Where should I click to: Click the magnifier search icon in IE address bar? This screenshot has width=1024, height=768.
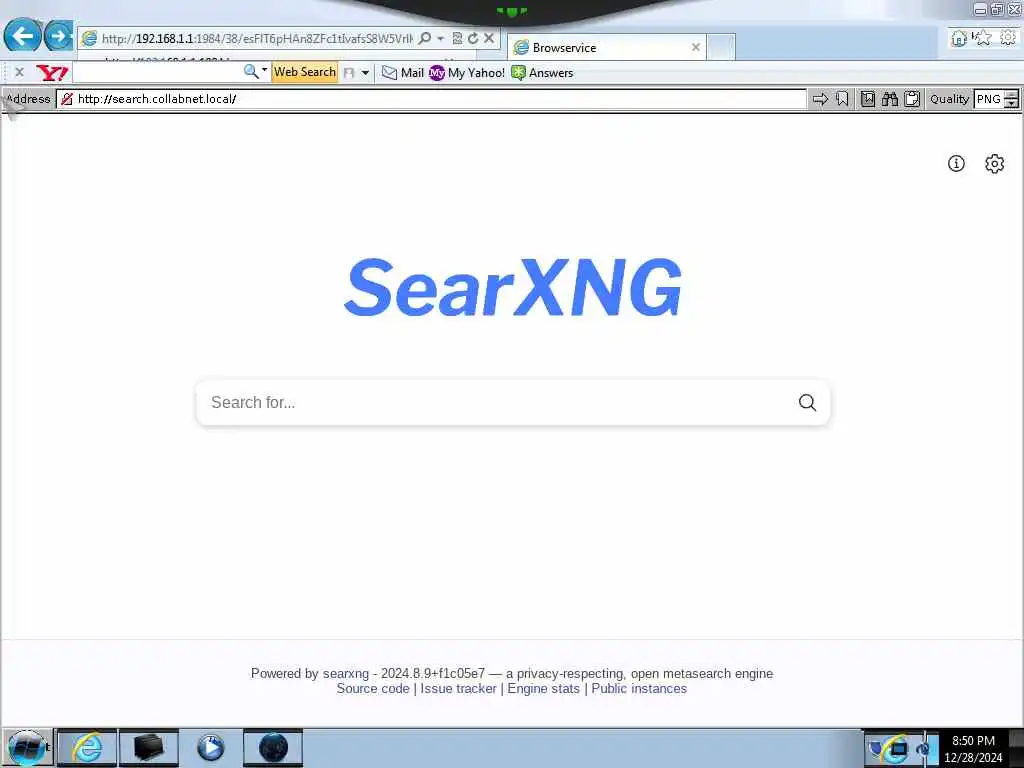(x=424, y=39)
